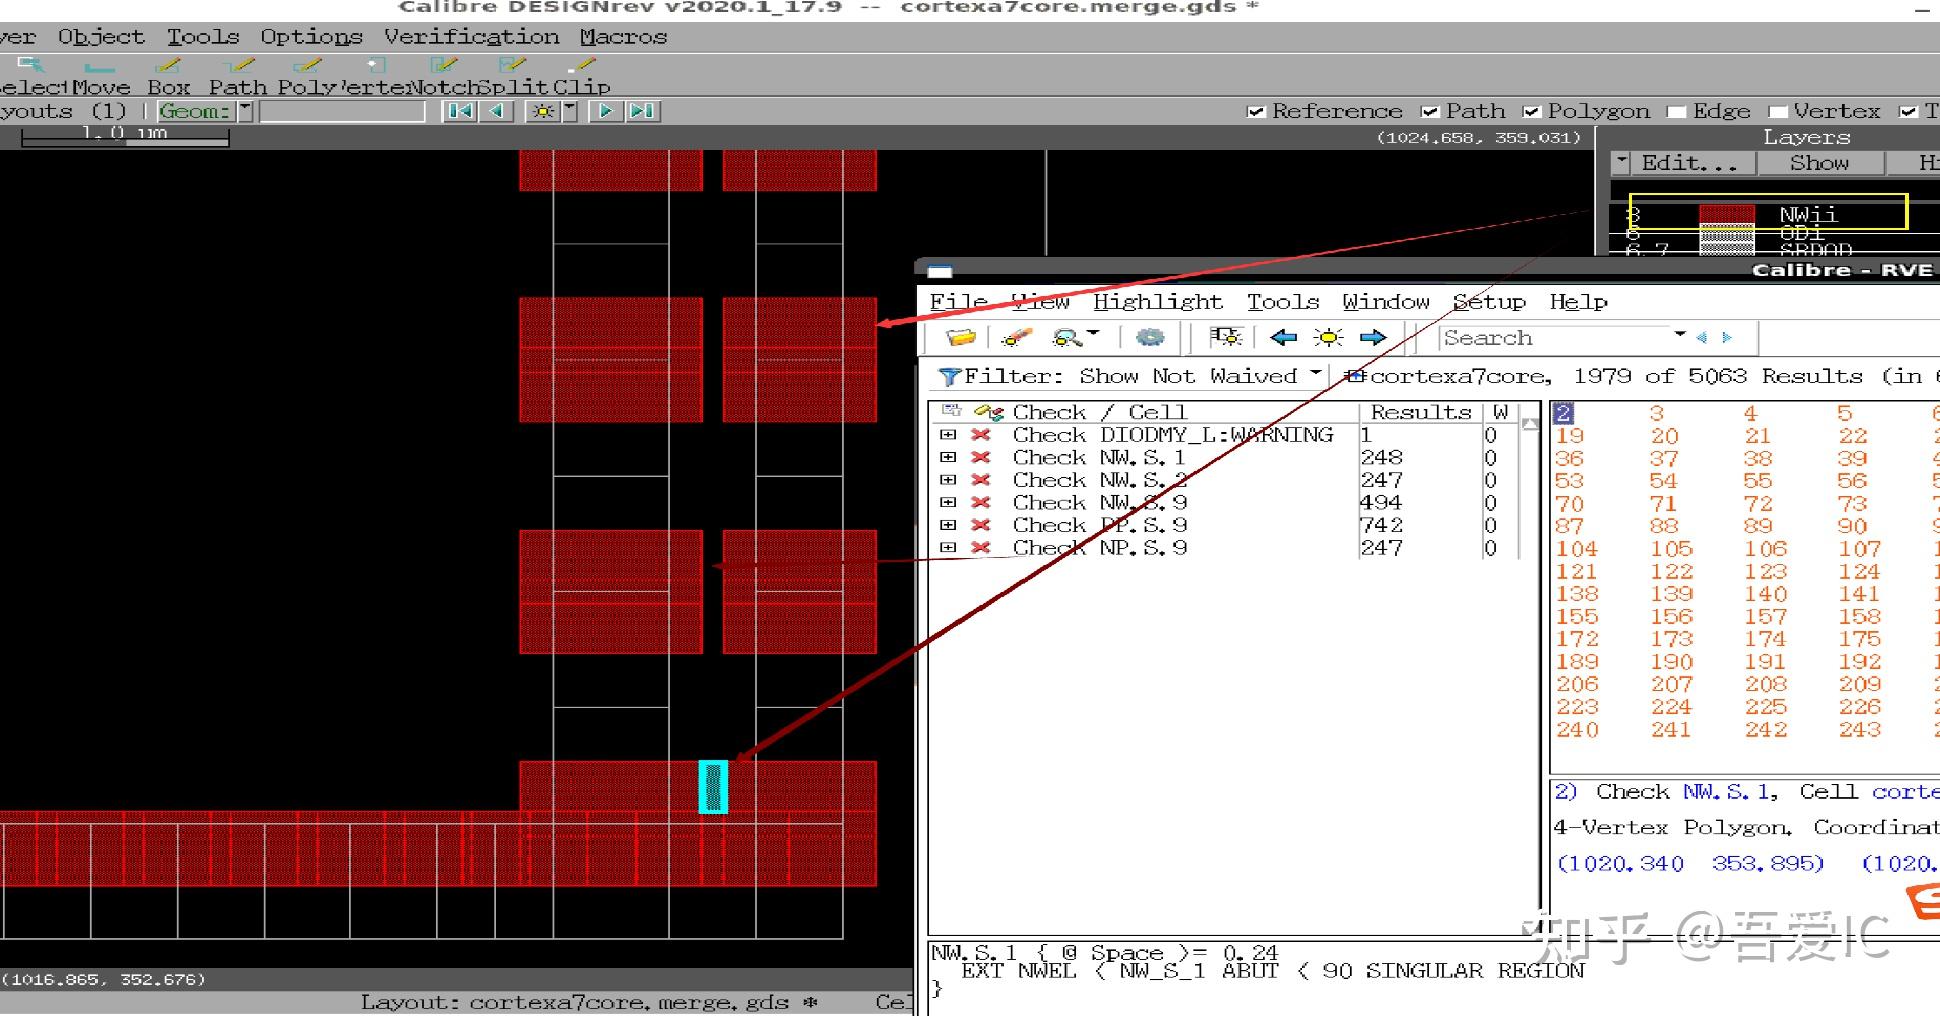1940x1016 pixels.
Task: Open the NW.S.1 check link in details
Action: [x=1728, y=792]
